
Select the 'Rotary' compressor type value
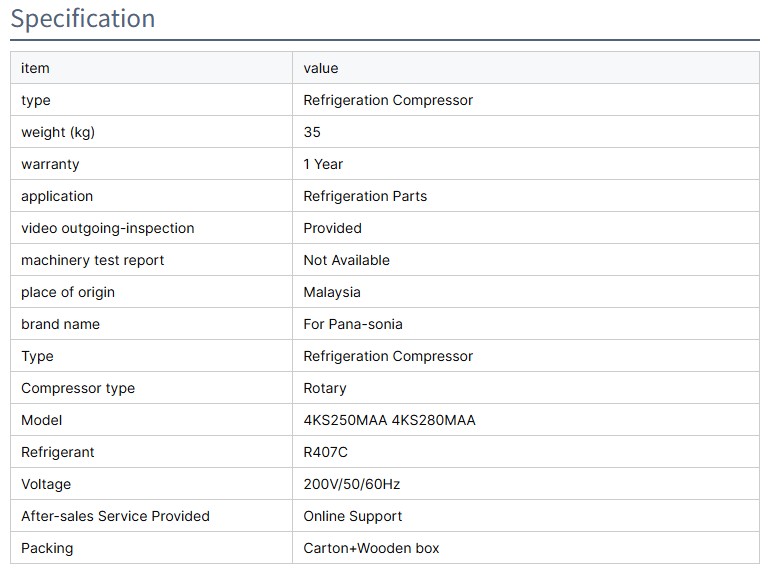325,388
